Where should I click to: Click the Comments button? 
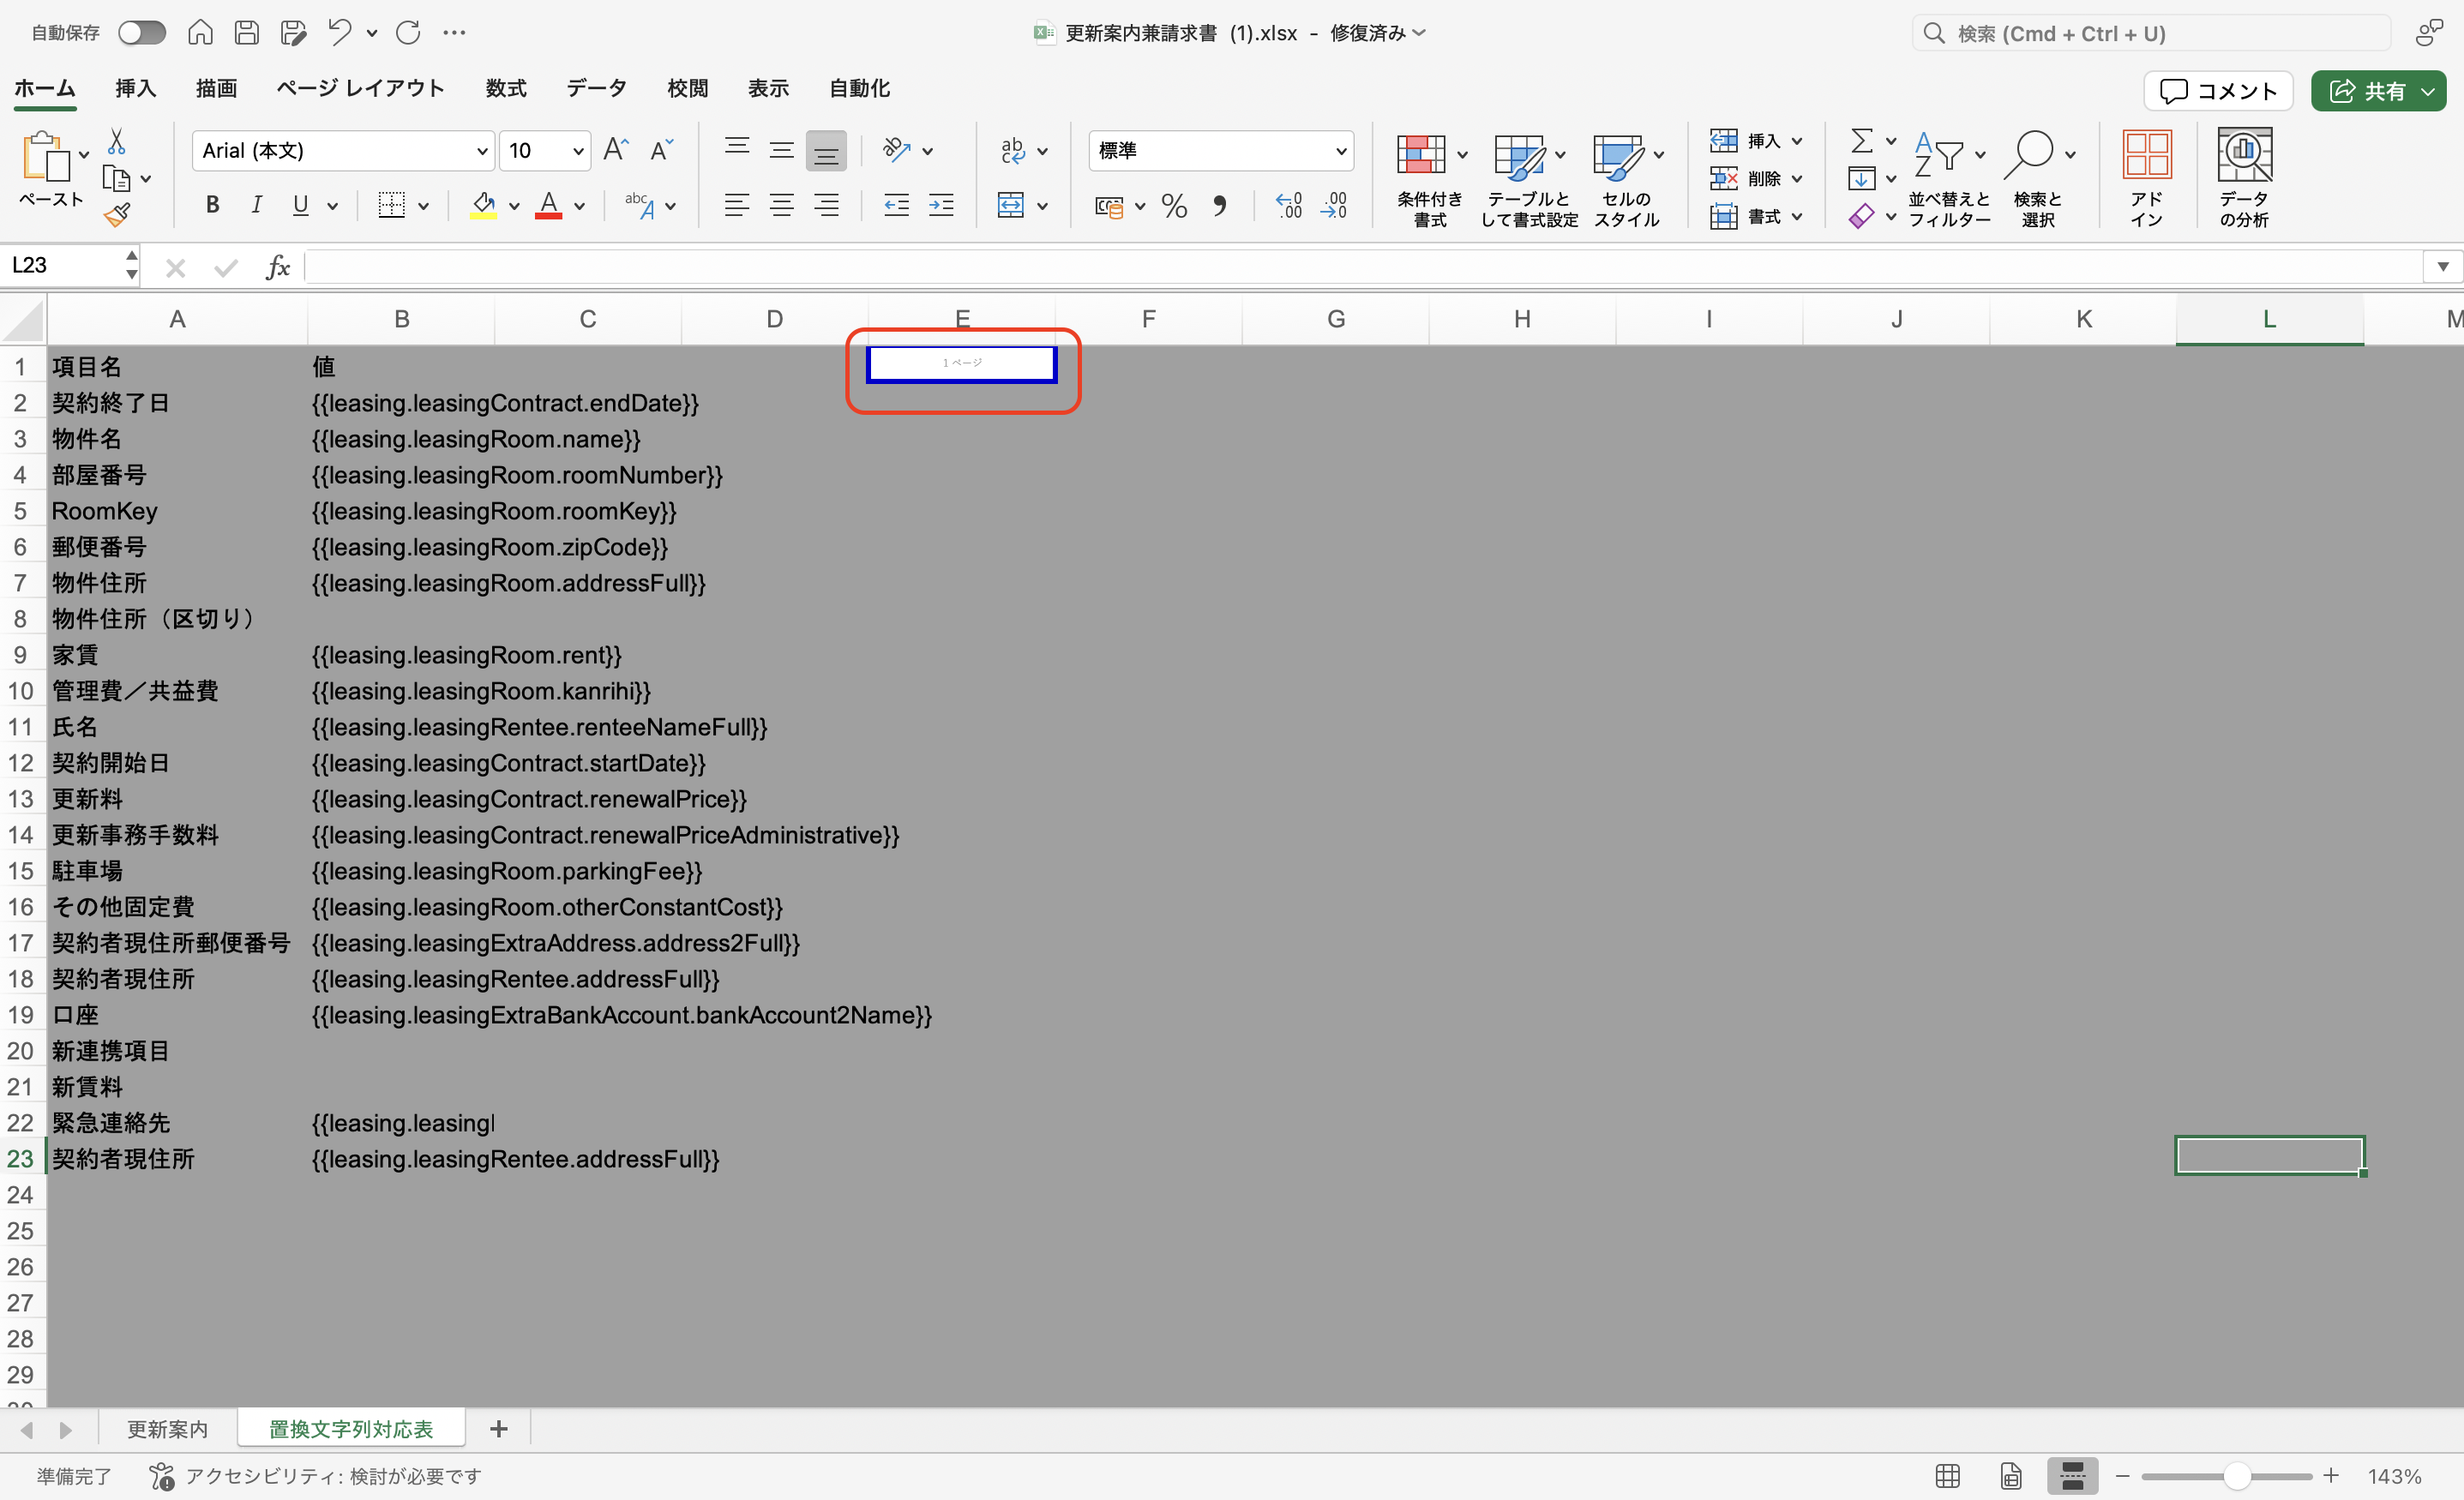pyautogui.click(x=2218, y=91)
